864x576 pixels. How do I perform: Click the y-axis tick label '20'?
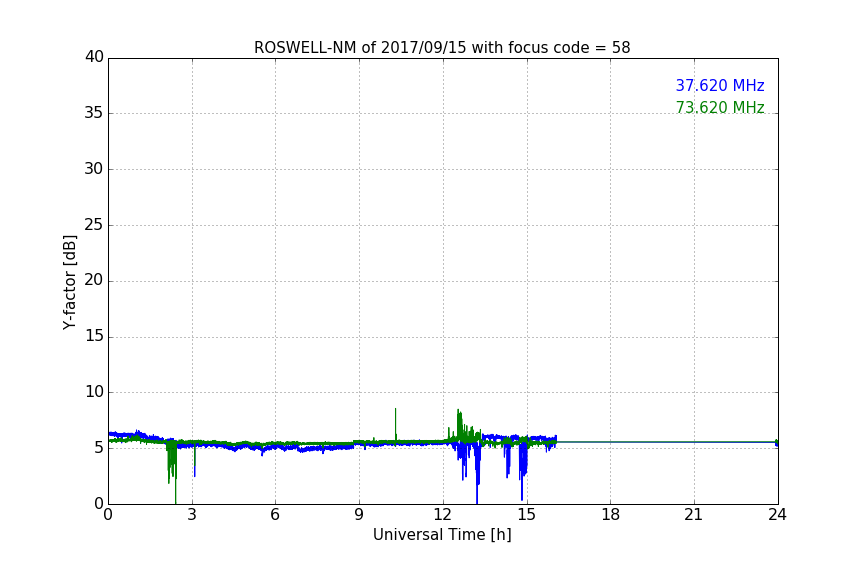(x=94, y=280)
